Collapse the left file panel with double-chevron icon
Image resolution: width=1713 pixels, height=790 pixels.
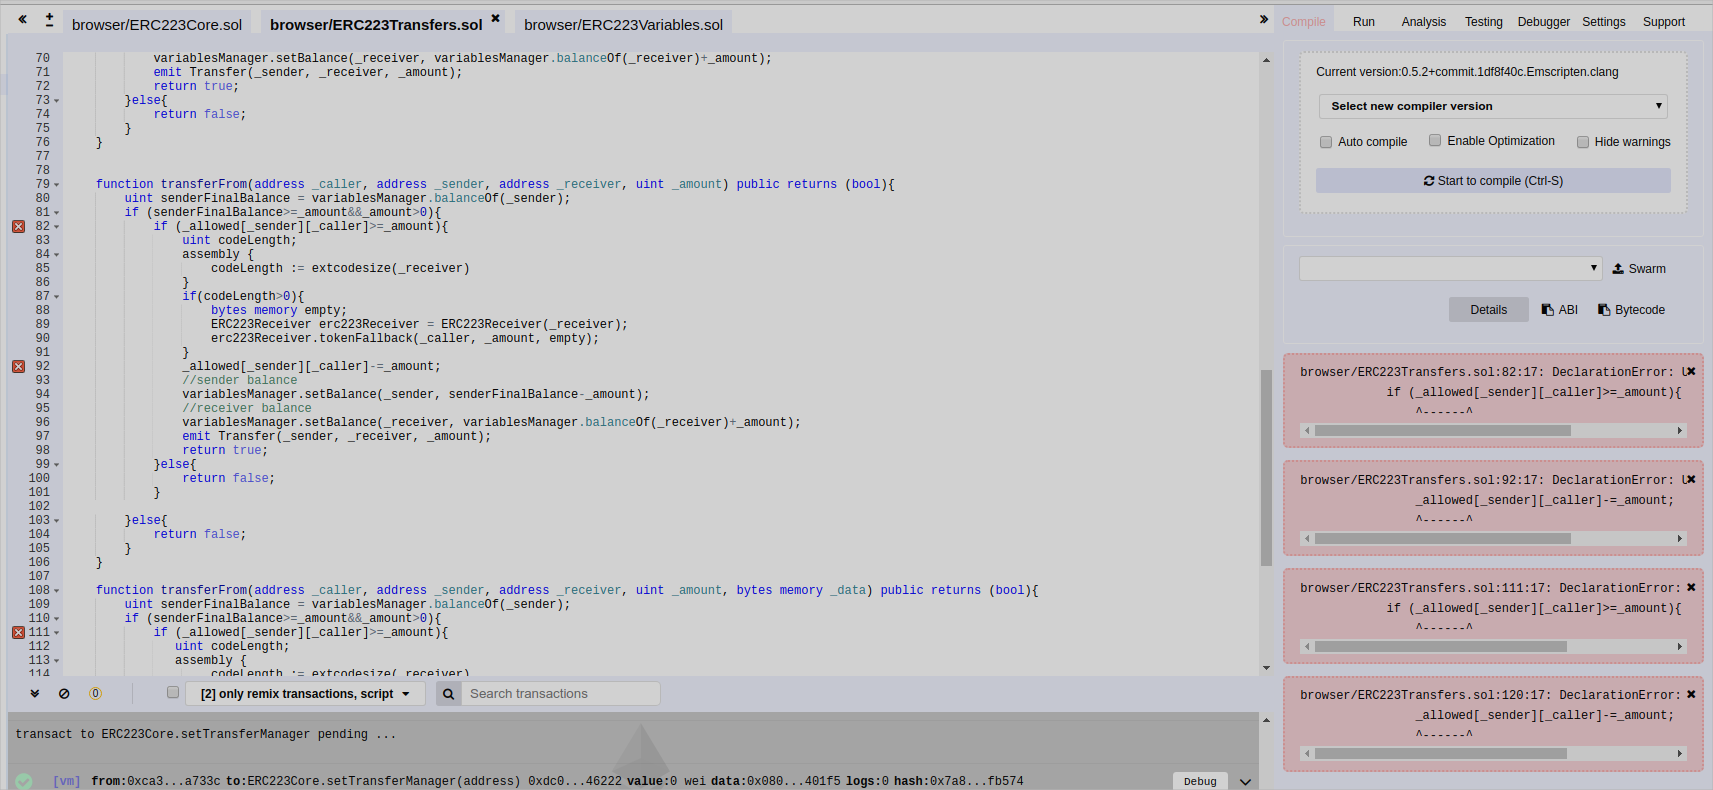pos(22,19)
